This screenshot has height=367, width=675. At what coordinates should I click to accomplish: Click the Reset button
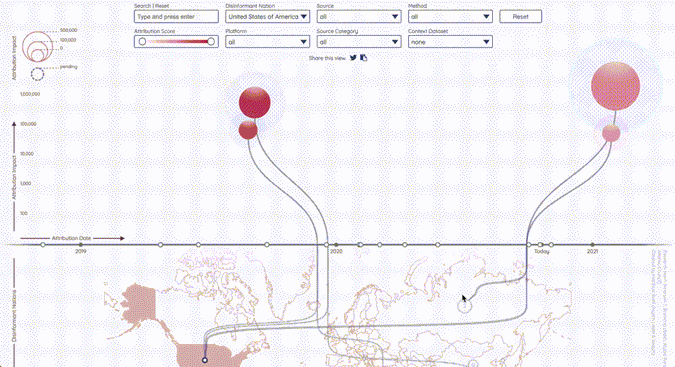(520, 17)
